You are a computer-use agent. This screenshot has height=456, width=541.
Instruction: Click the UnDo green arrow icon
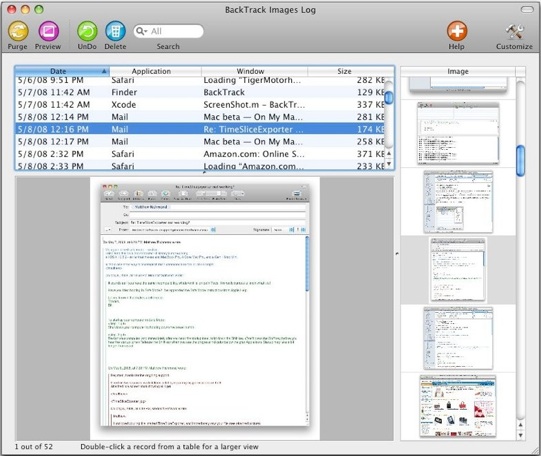(87, 31)
